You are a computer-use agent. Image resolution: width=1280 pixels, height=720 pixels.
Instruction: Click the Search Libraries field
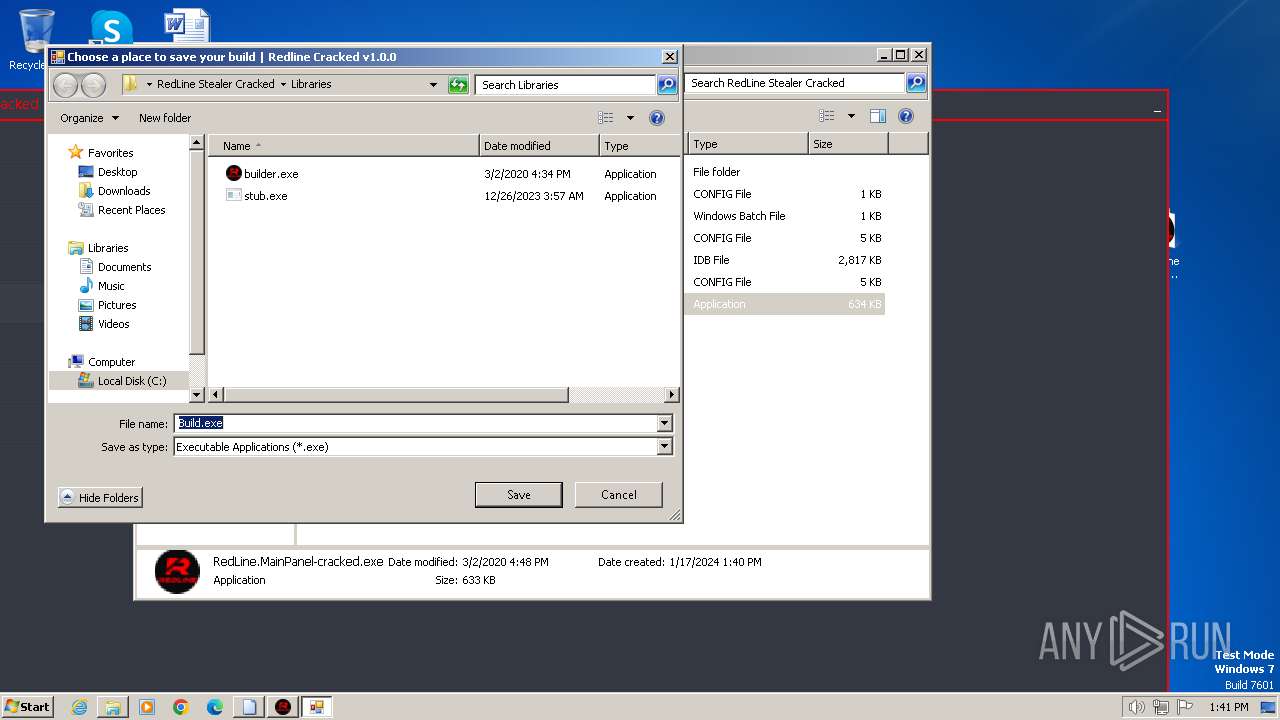click(x=565, y=85)
